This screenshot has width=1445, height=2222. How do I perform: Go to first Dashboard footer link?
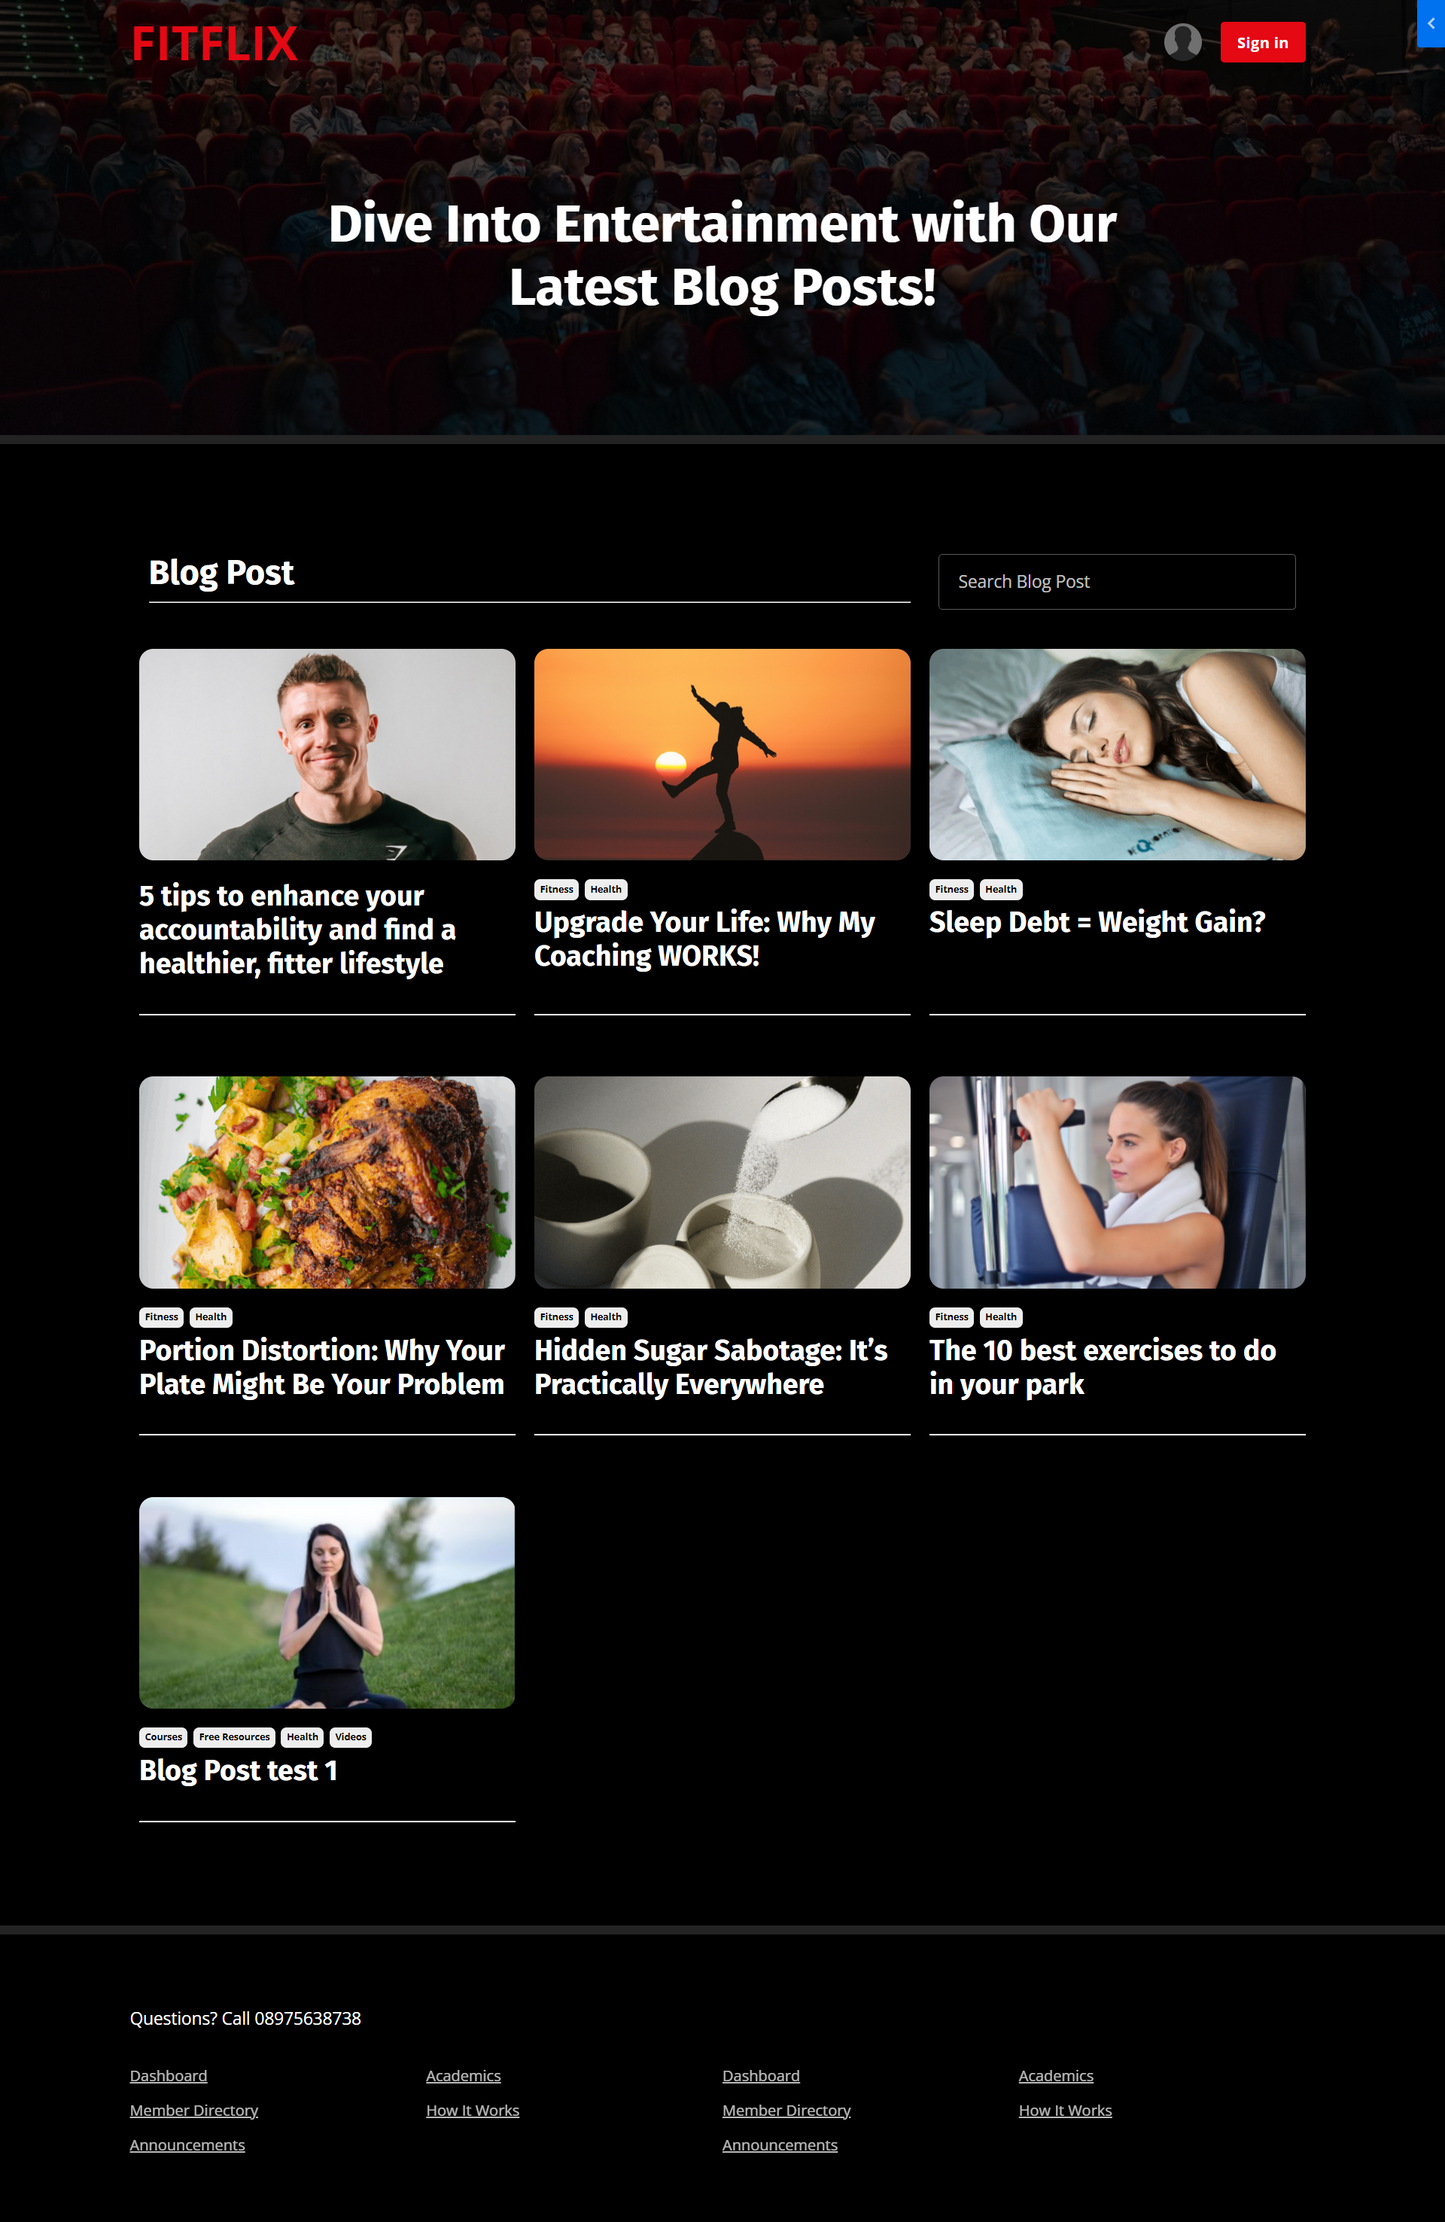[168, 2075]
